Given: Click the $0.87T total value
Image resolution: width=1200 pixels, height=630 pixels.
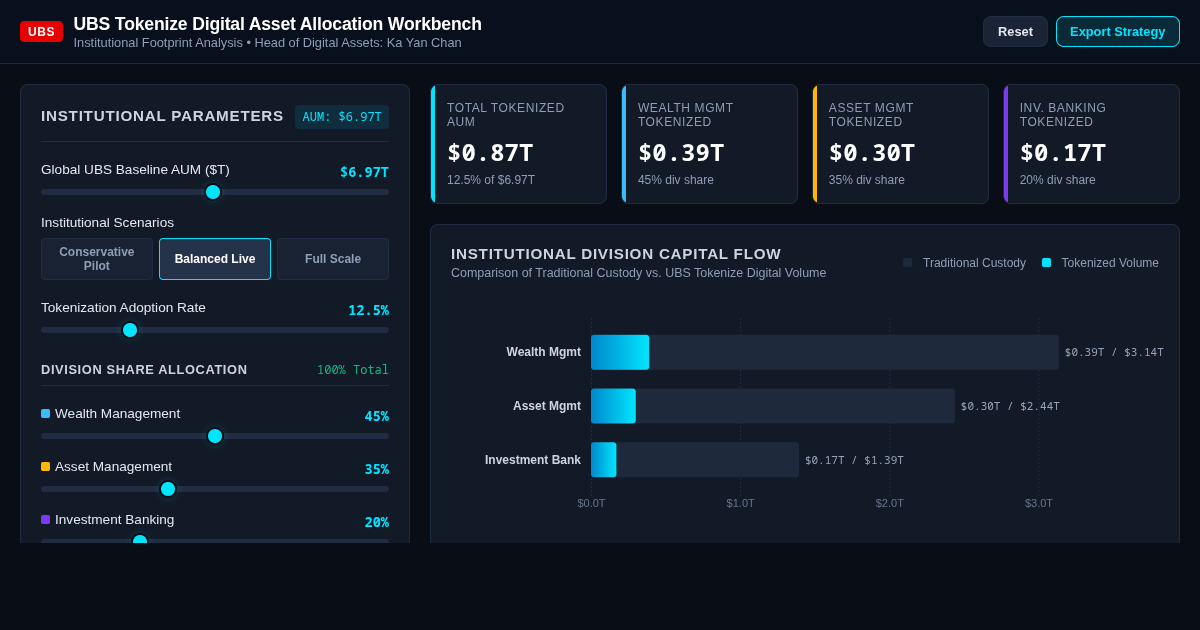Looking at the screenshot, I should click(x=490, y=153).
